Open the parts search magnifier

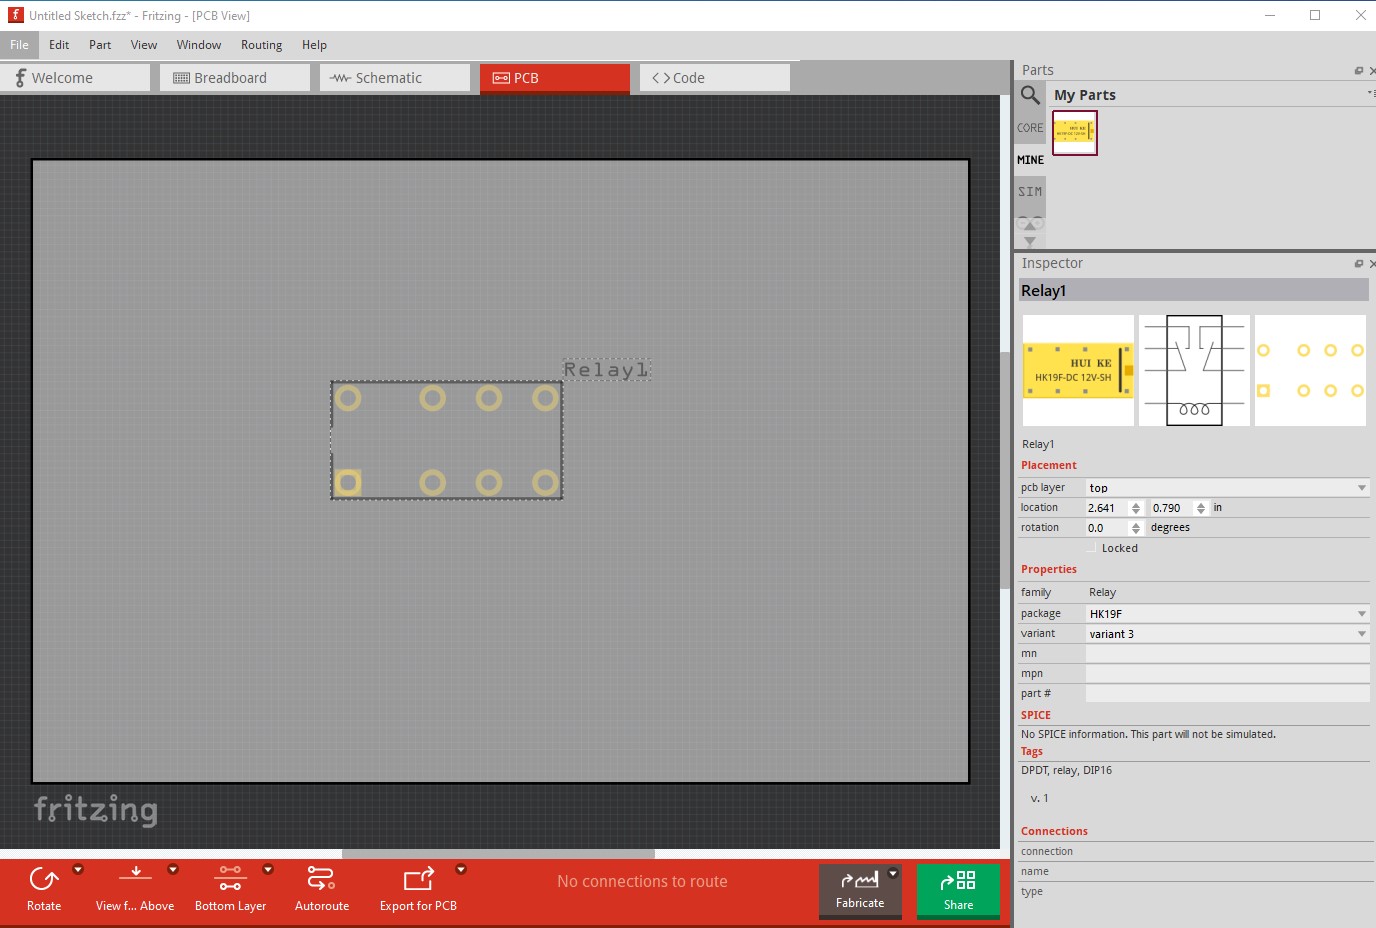point(1030,95)
